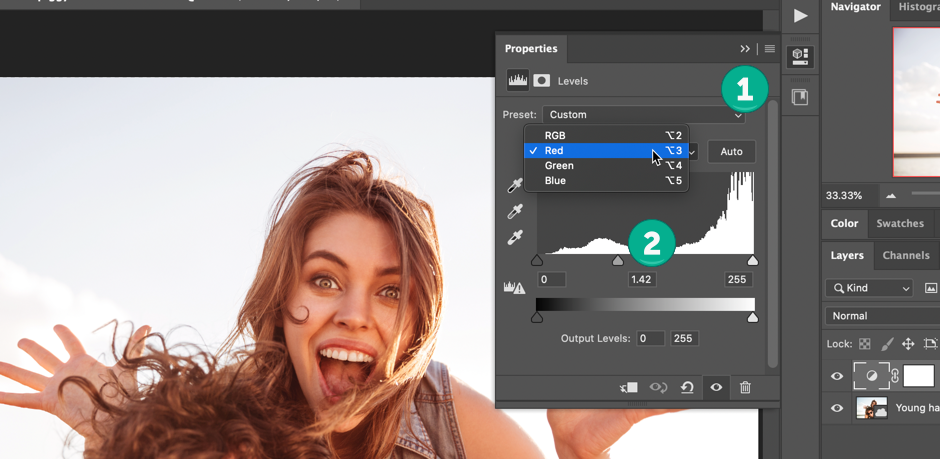The width and height of the screenshot is (940, 459).
Task: Choose Green from the channel list
Action: click(559, 166)
